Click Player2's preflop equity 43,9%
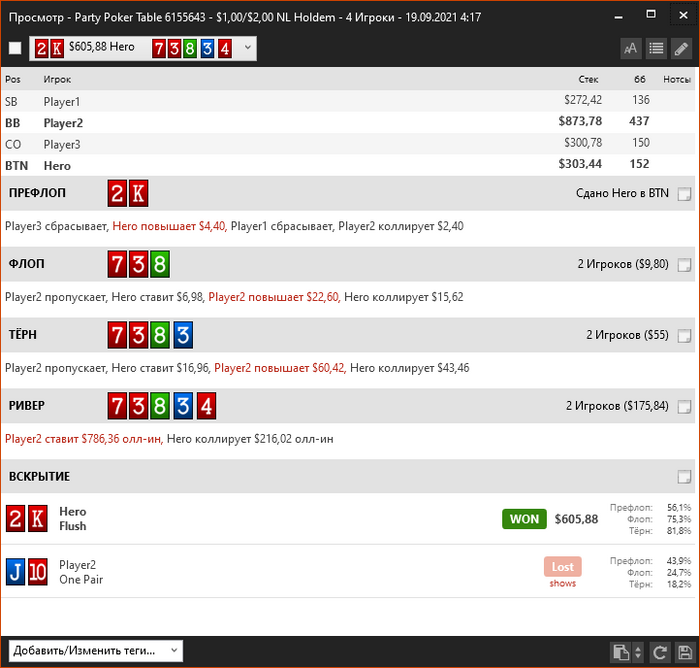Screen dimensions: 700x668 point(679,561)
